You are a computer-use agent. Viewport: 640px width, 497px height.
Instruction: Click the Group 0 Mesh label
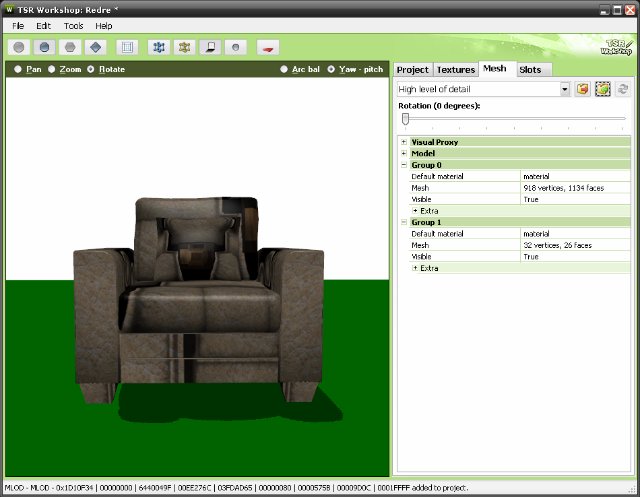click(420, 188)
